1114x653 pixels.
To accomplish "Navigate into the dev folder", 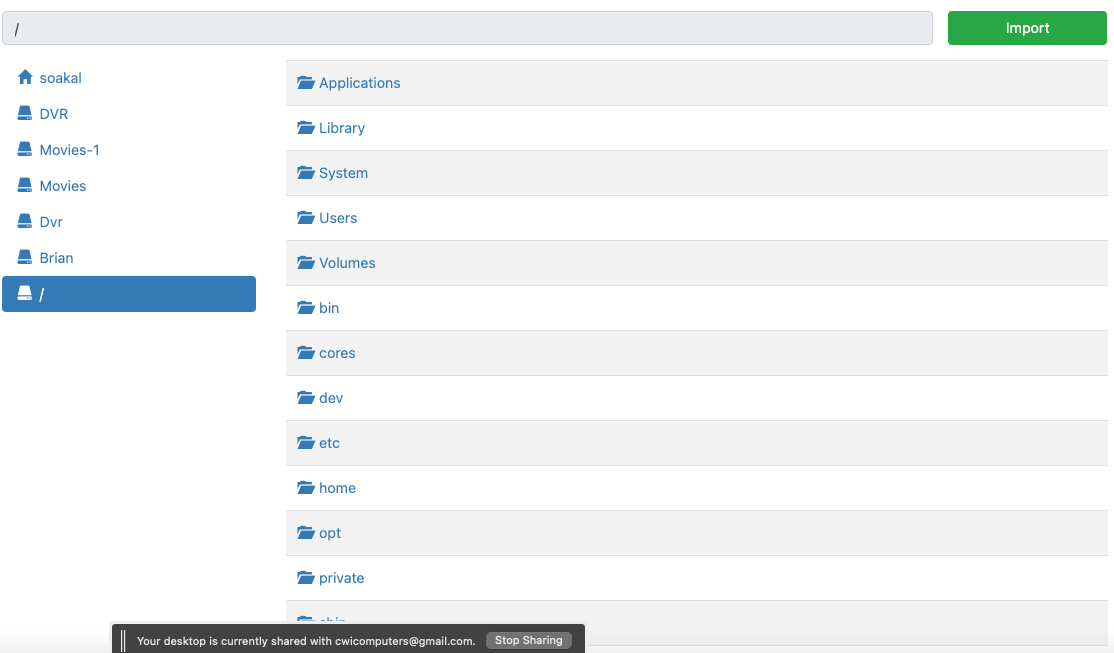I will [331, 398].
